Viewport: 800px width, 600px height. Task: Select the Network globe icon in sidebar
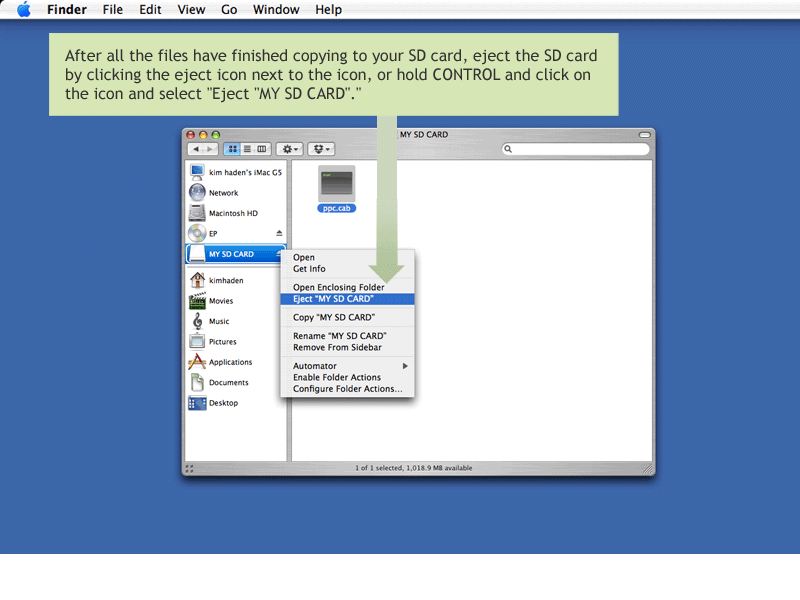(x=197, y=192)
